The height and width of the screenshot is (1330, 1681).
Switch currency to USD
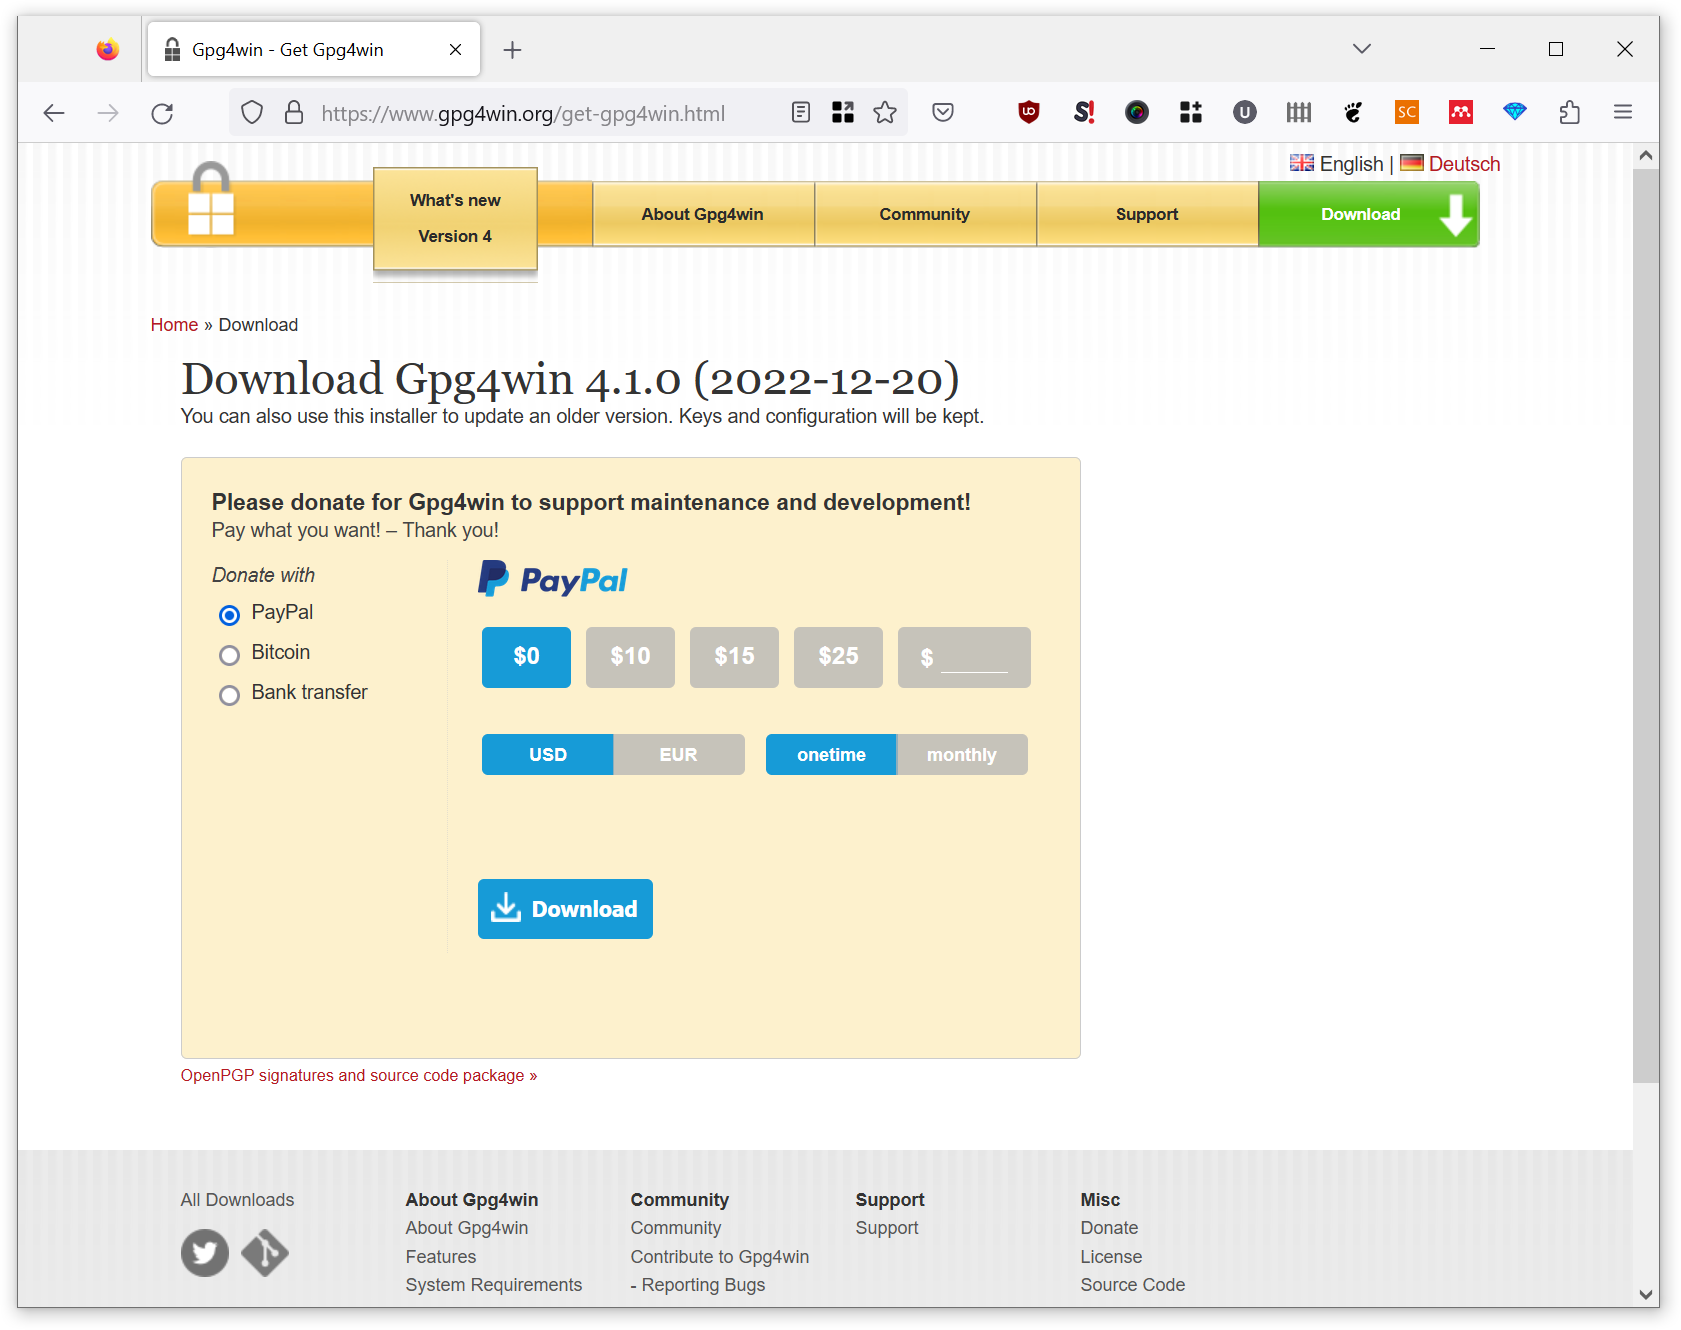pyautogui.click(x=548, y=754)
